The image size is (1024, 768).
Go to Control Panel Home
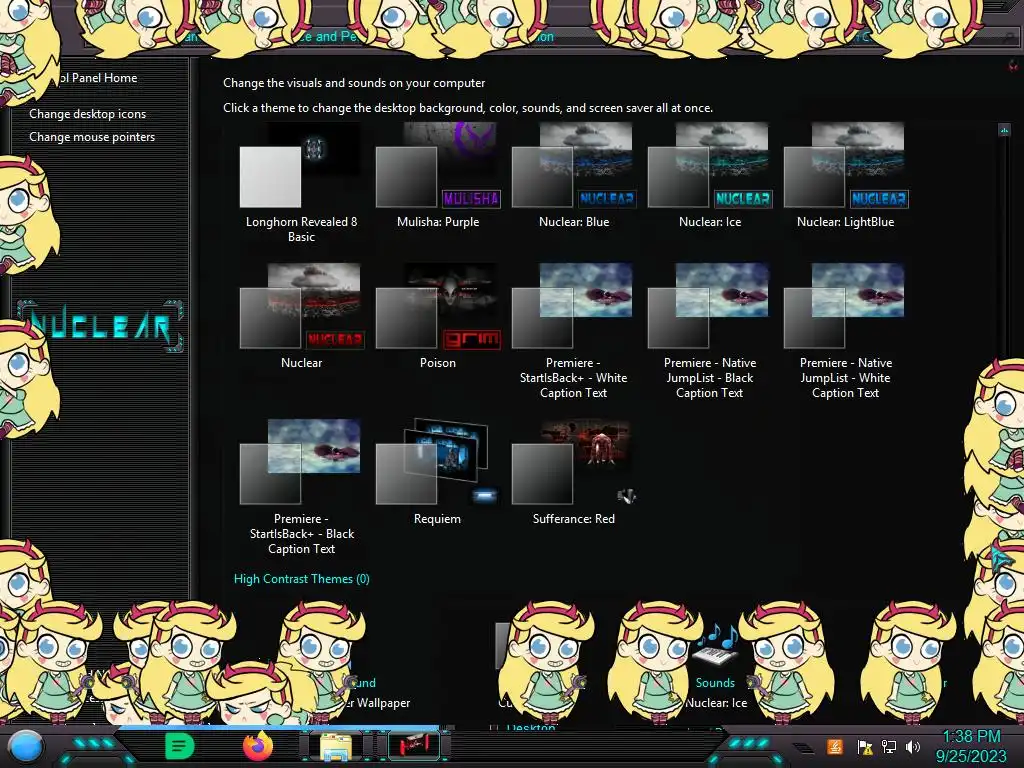tap(98, 78)
